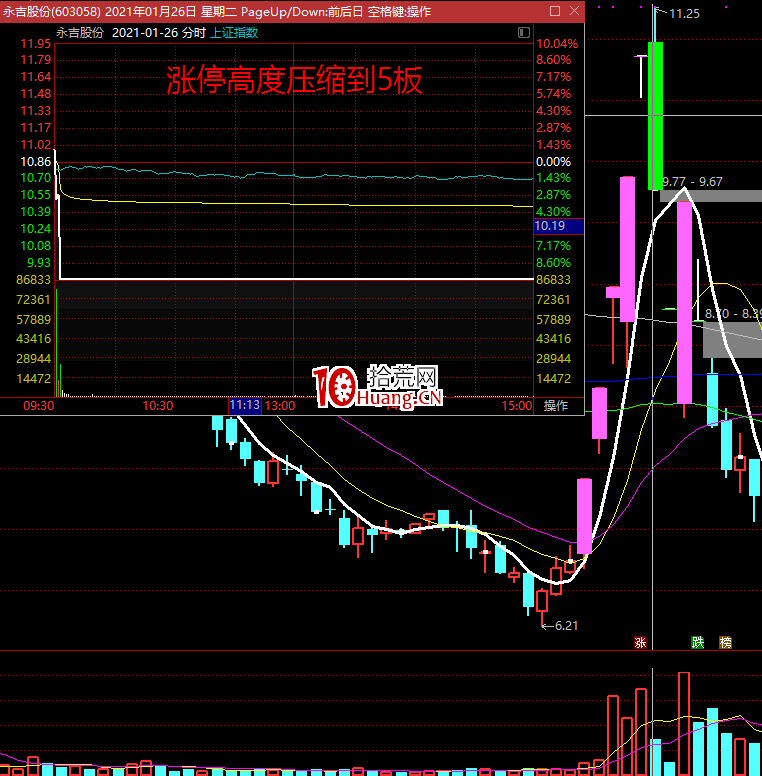Maximize the 永吉股份 intraday popup window
Viewport: 762px width, 776px height.
(x=555, y=11)
